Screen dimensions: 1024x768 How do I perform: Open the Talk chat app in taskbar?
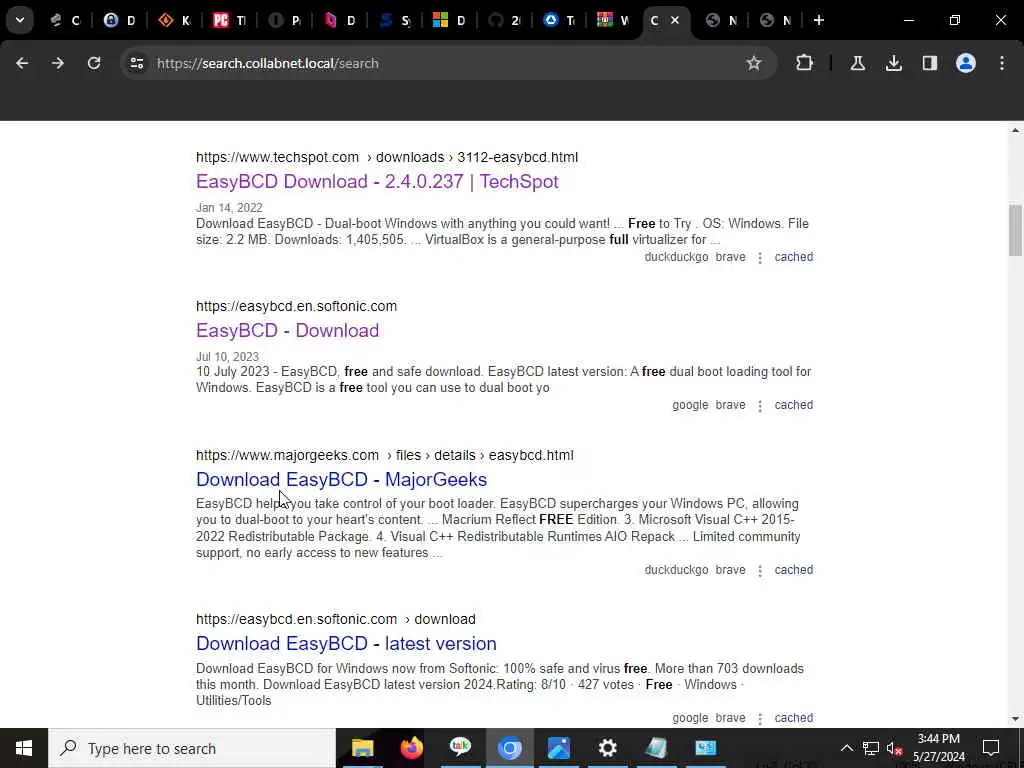pyautogui.click(x=460, y=748)
